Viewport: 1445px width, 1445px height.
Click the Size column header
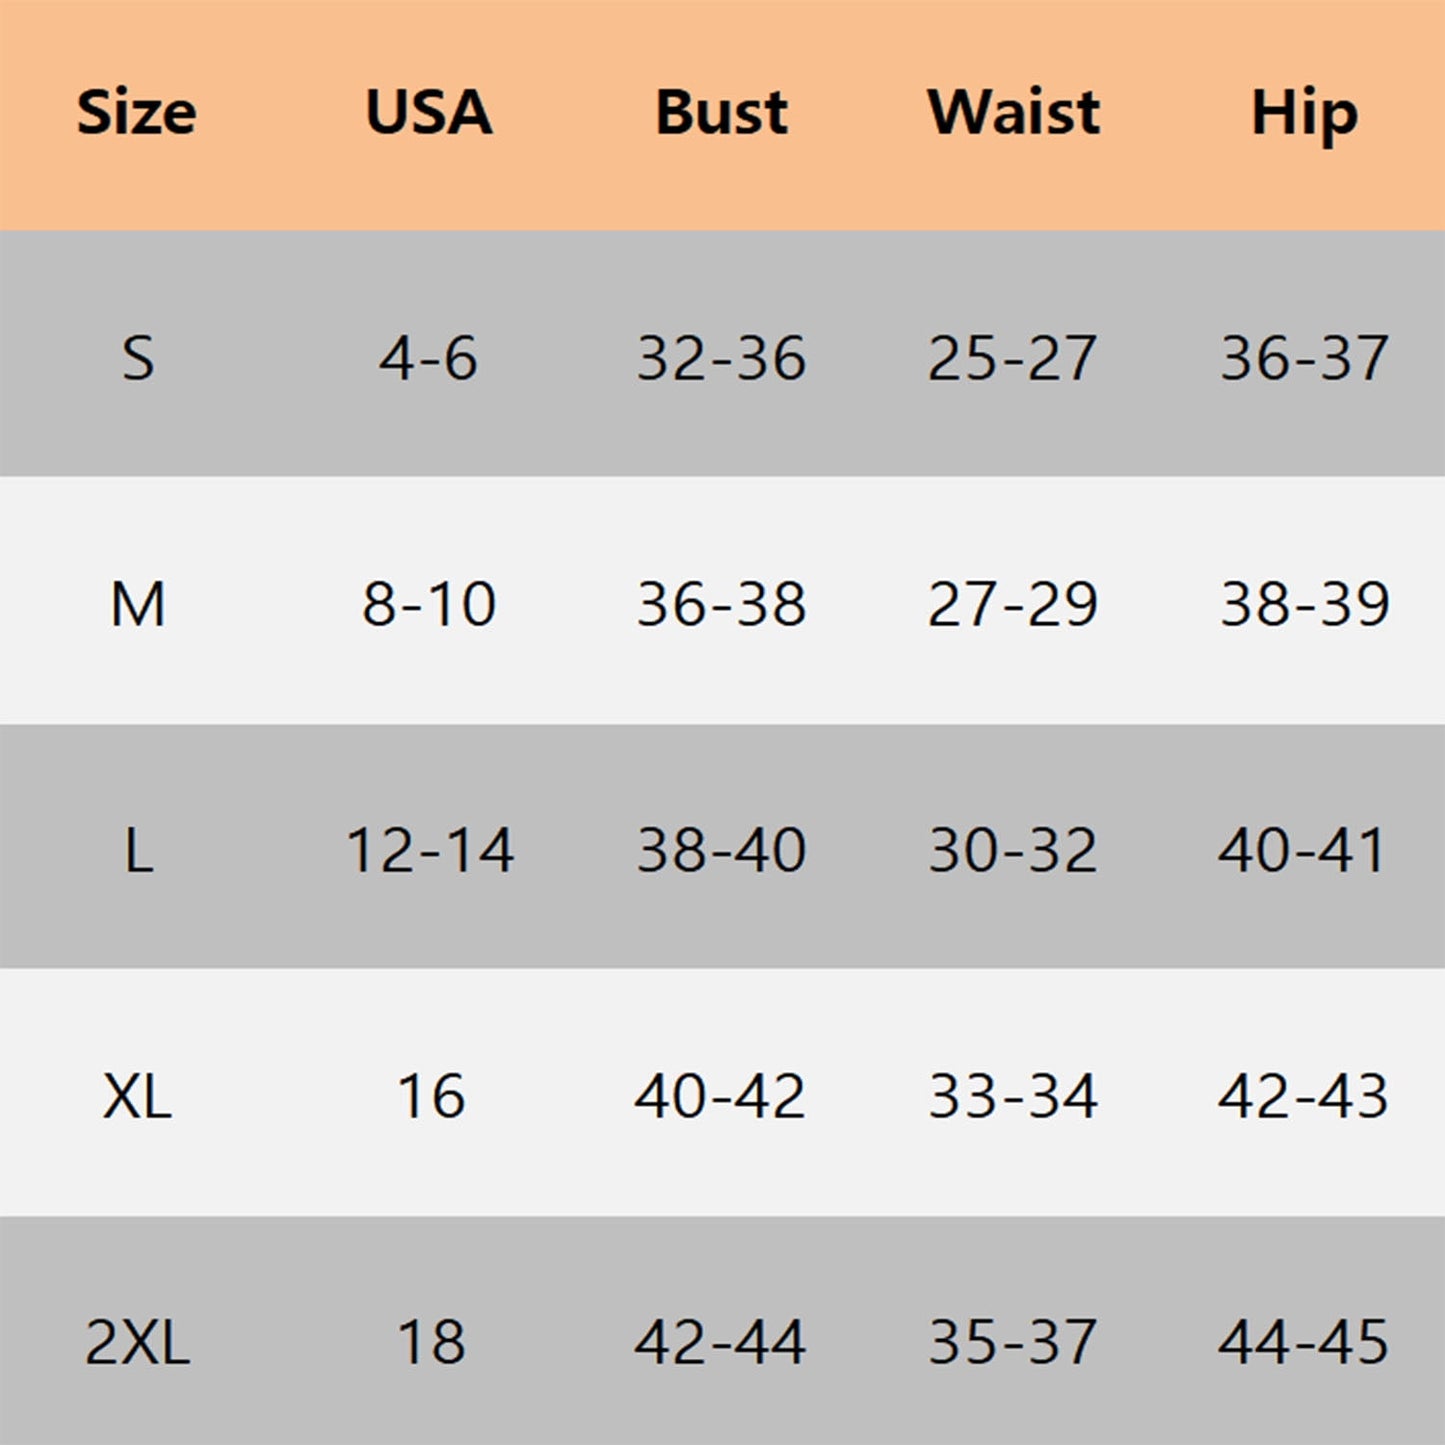click(137, 112)
